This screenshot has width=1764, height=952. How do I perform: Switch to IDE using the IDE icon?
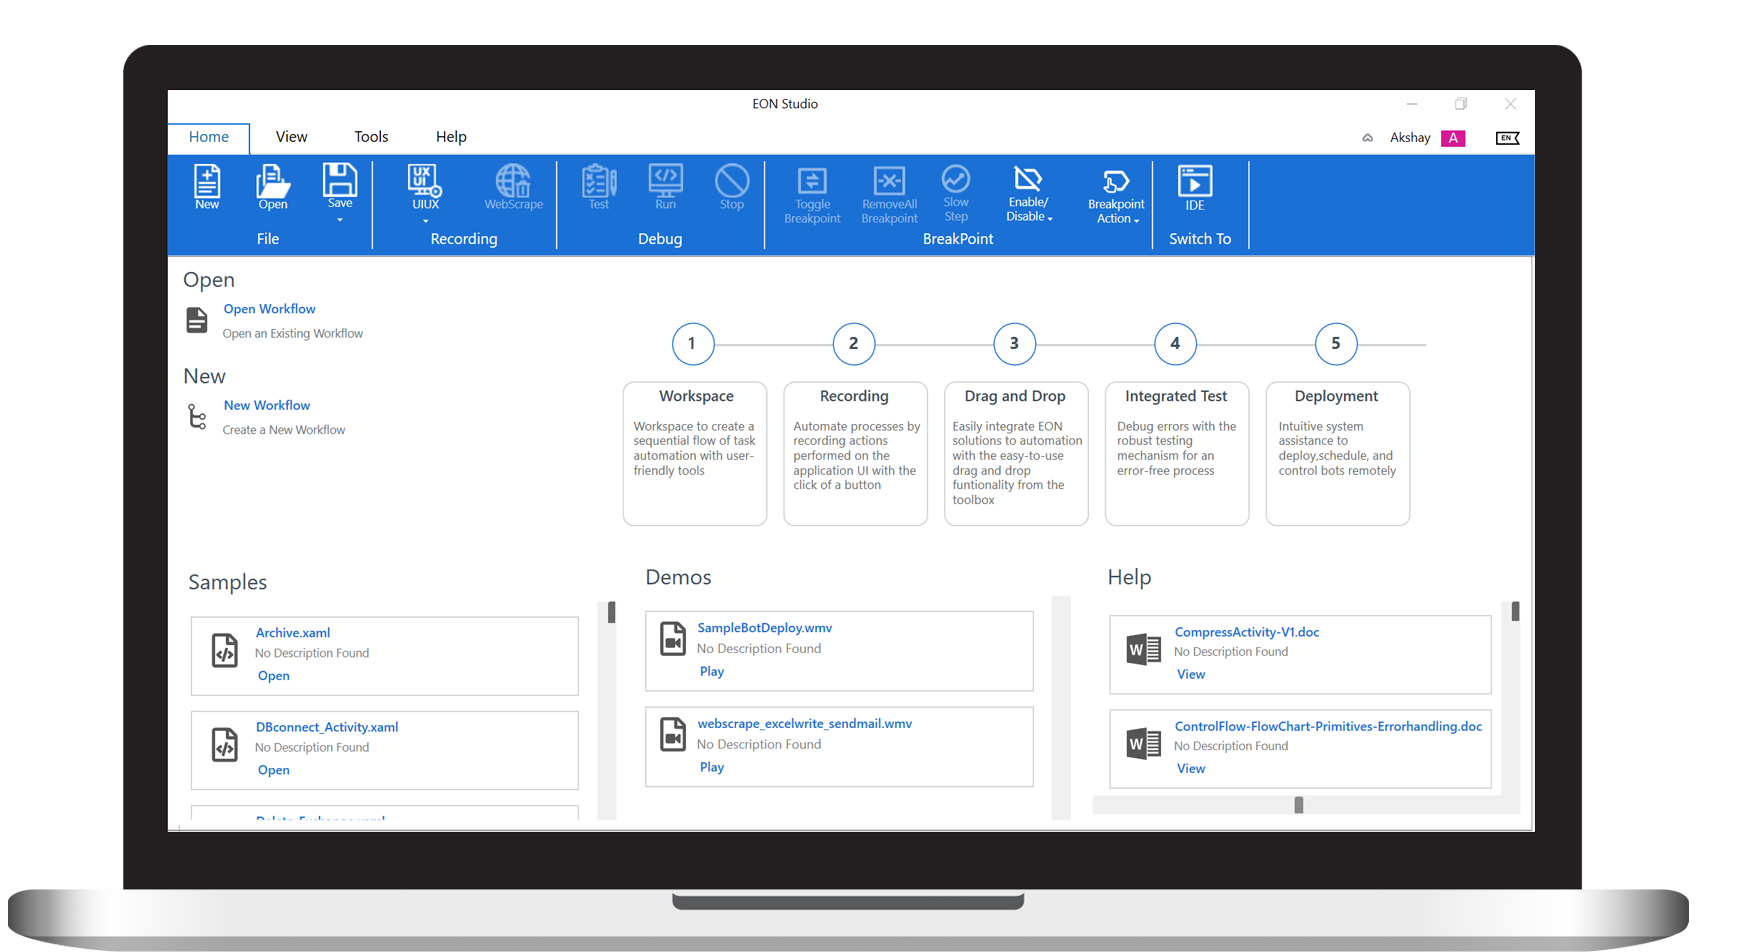1194,187
